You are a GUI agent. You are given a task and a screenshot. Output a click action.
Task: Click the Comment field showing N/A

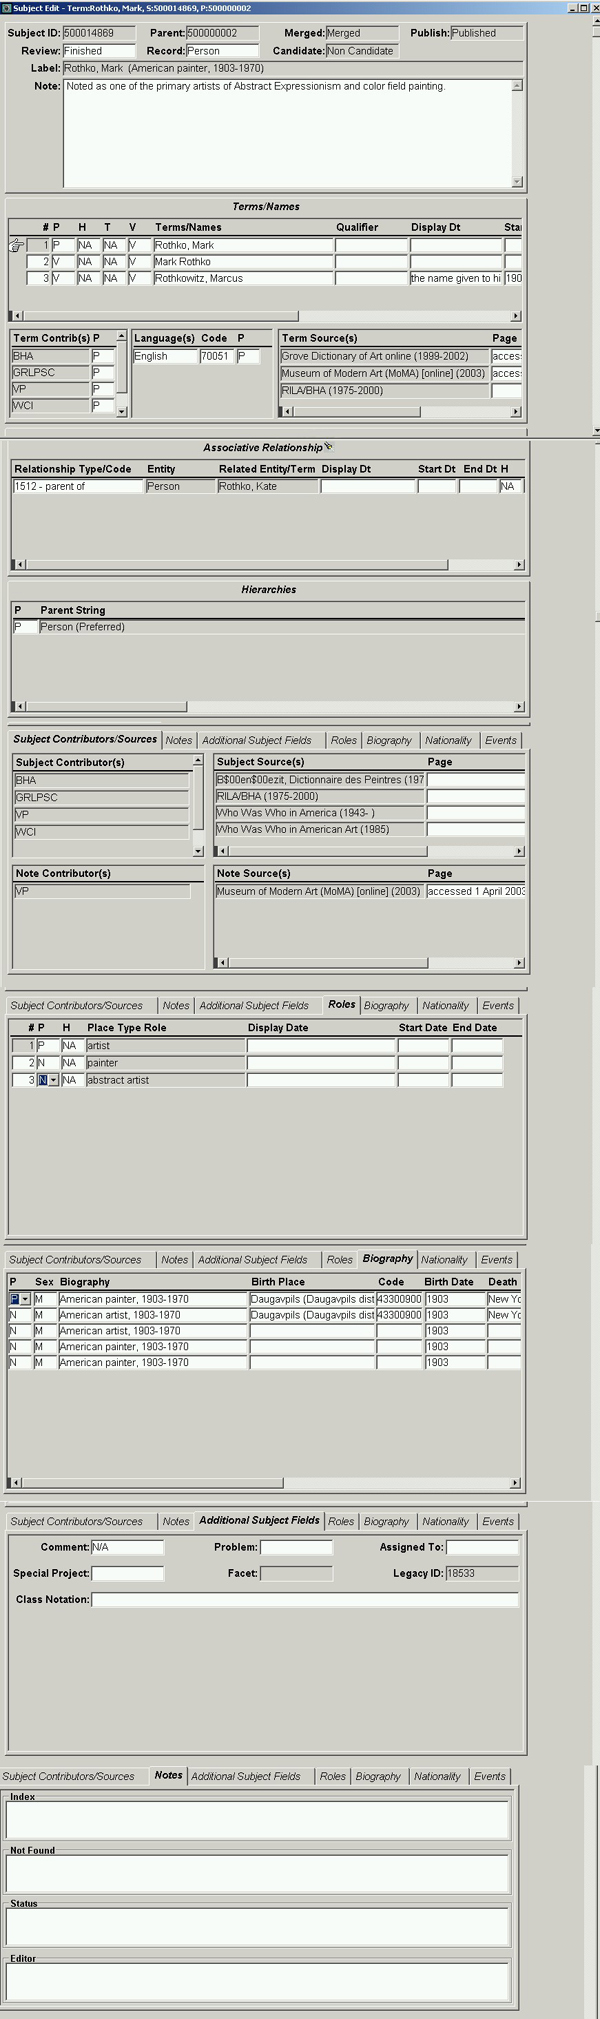click(127, 1547)
